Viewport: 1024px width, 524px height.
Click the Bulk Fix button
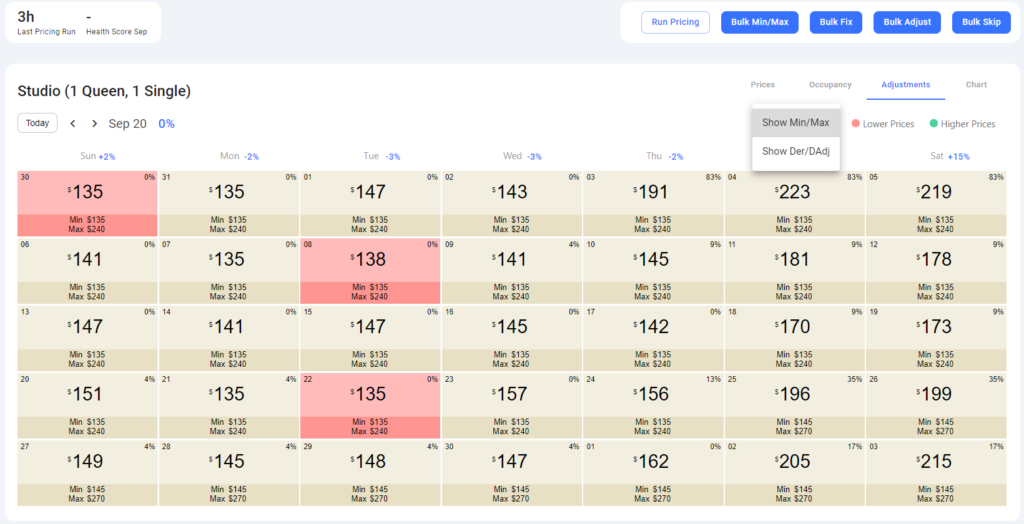click(x=836, y=22)
